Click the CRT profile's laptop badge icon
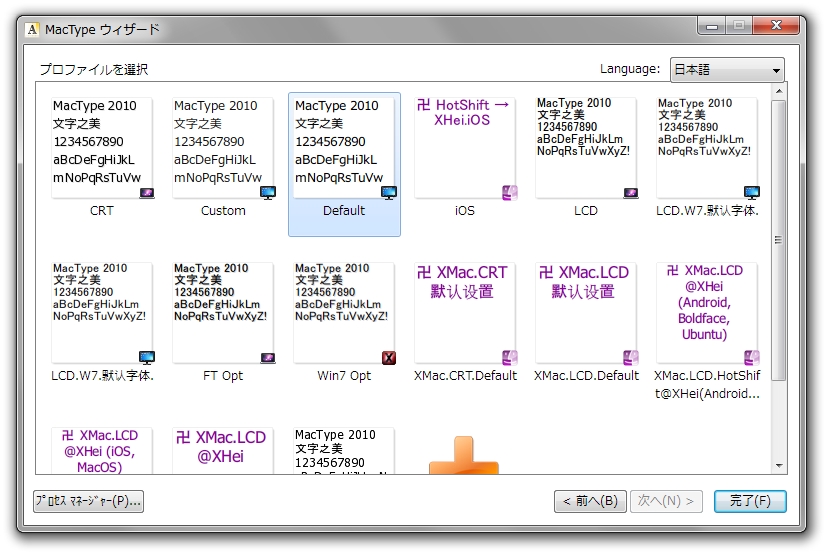Image resolution: width=827 pixels, height=553 pixels. [147, 193]
